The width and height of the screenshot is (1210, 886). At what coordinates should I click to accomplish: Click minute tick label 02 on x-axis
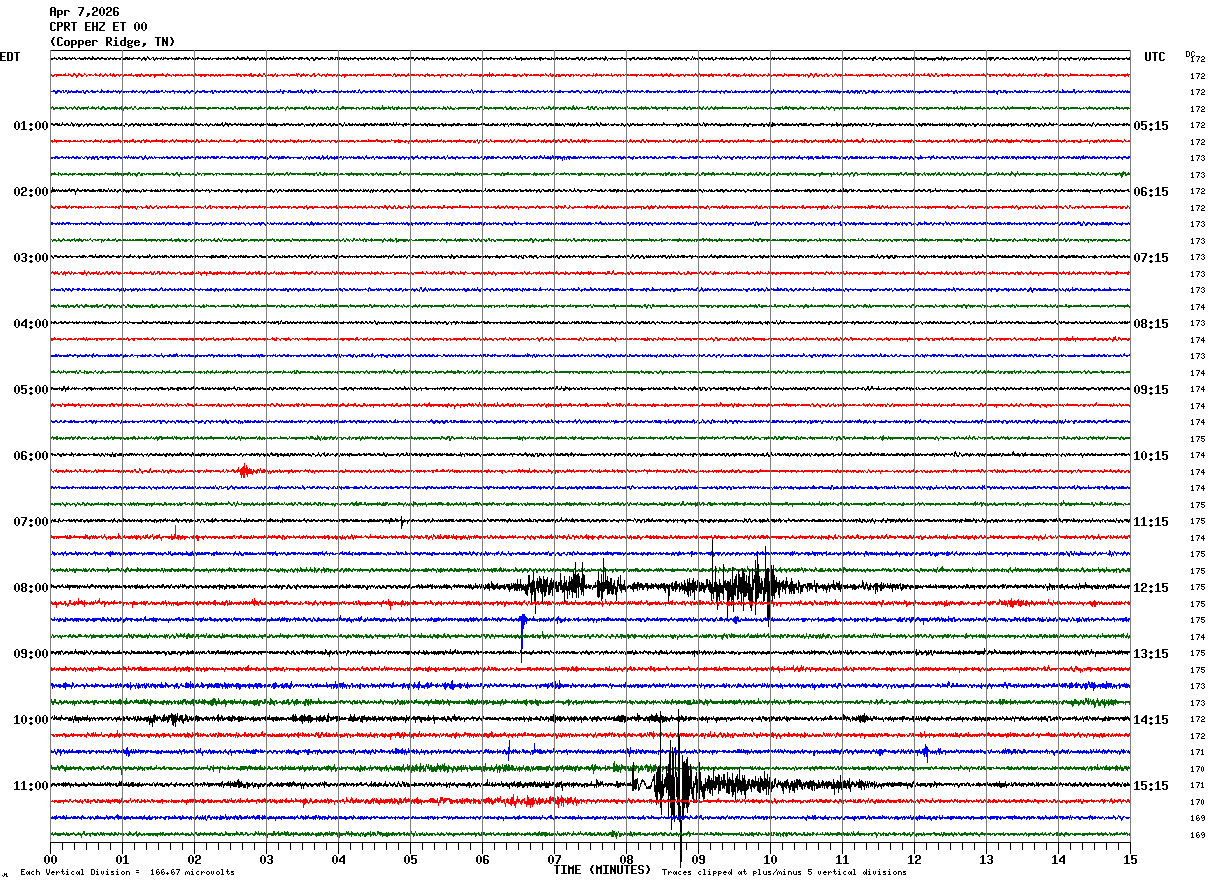[194, 859]
